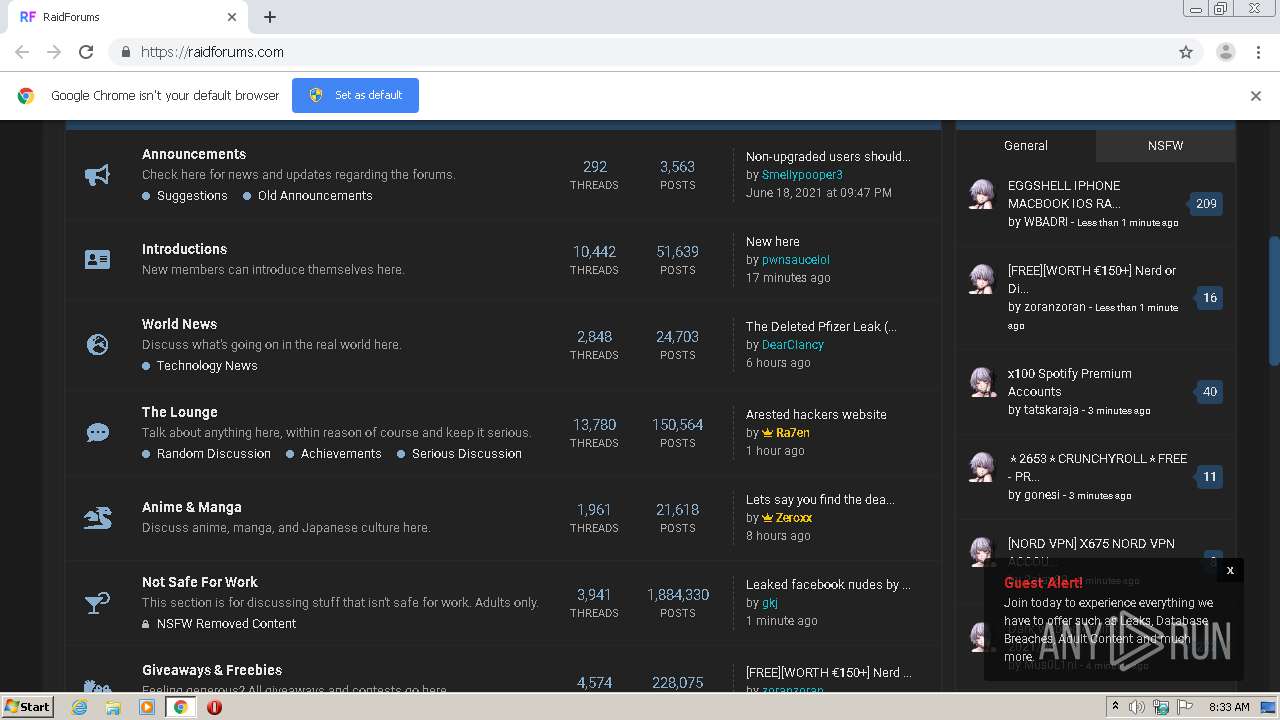1280x720 pixels.
Task: Close the Guest Alert popup
Action: (1230, 570)
